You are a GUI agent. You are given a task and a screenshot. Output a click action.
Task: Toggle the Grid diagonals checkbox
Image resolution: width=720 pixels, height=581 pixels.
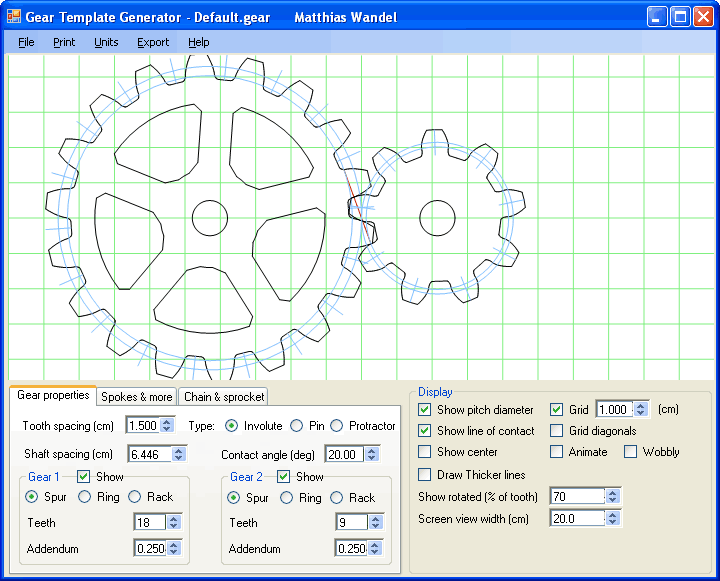coord(557,431)
